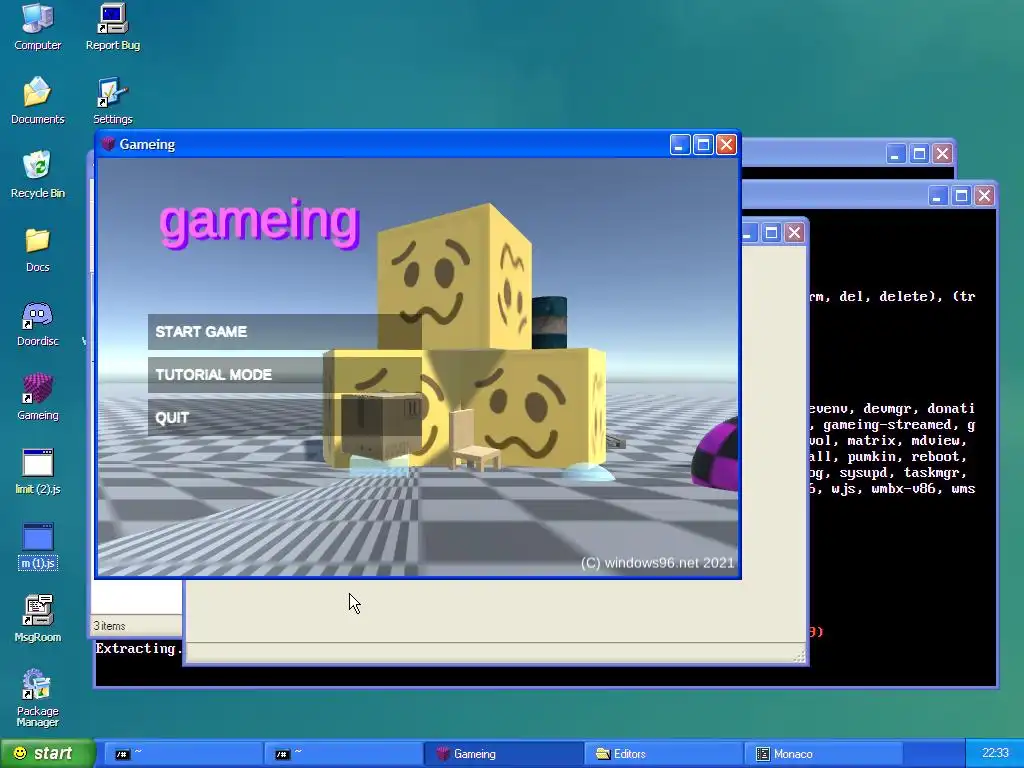Switch to the second terminal taskbar entry
This screenshot has width=1024, height=768.
tap(343, 754)
